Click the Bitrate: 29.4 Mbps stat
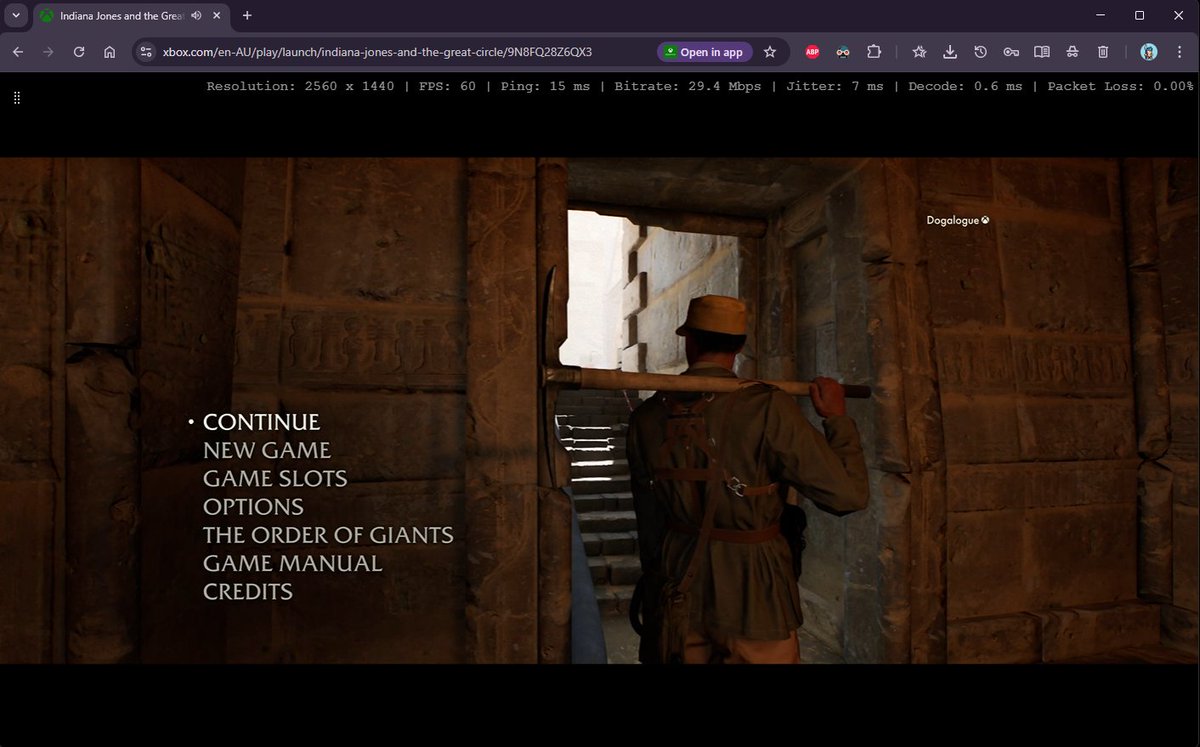The width and height of the screenshot is (1200, 747). point(688,86)
